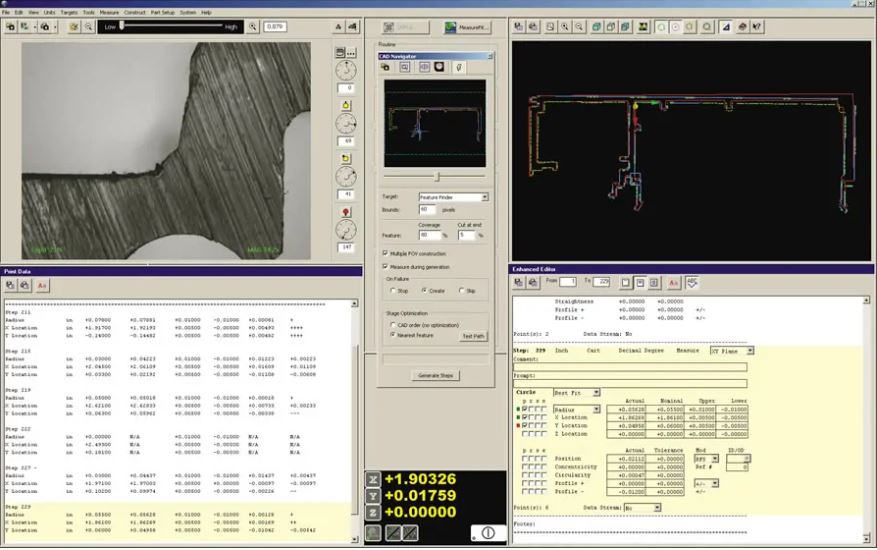The image size is (877, 550).
Task: Select CAD order (no optimization) option
Action: [x=391, y=325]
